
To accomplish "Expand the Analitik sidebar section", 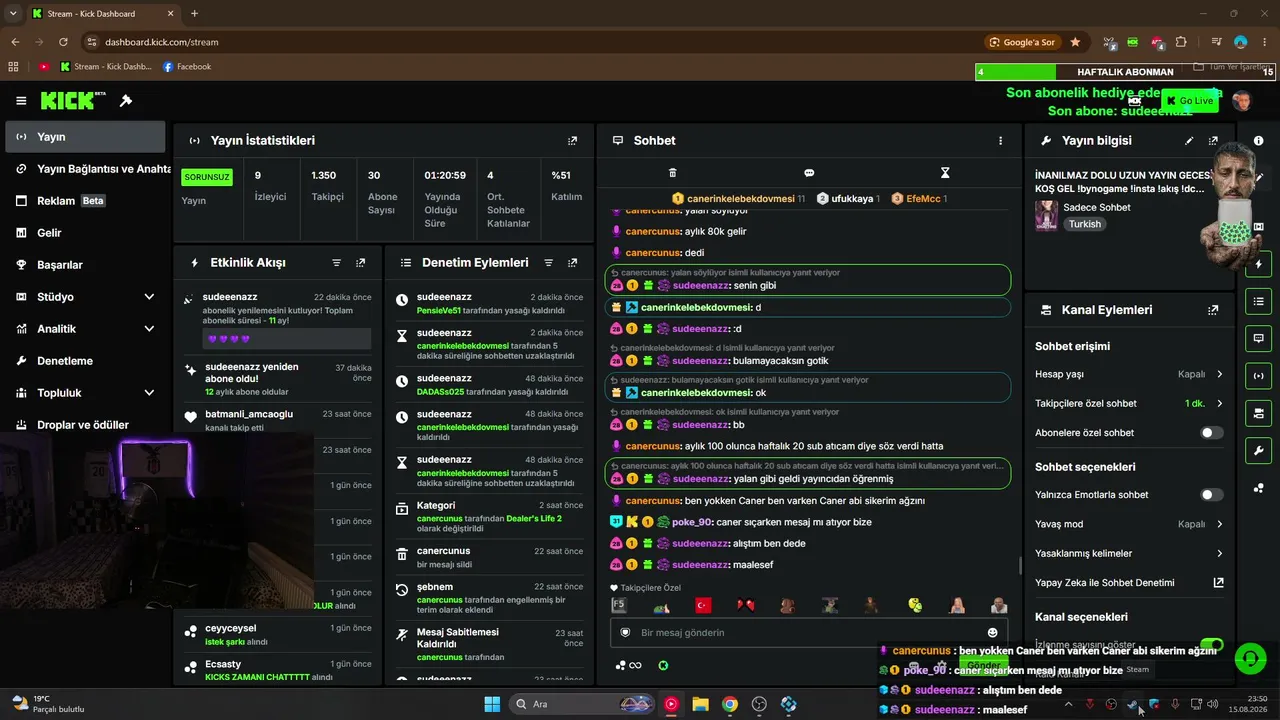I will [149, 329].
